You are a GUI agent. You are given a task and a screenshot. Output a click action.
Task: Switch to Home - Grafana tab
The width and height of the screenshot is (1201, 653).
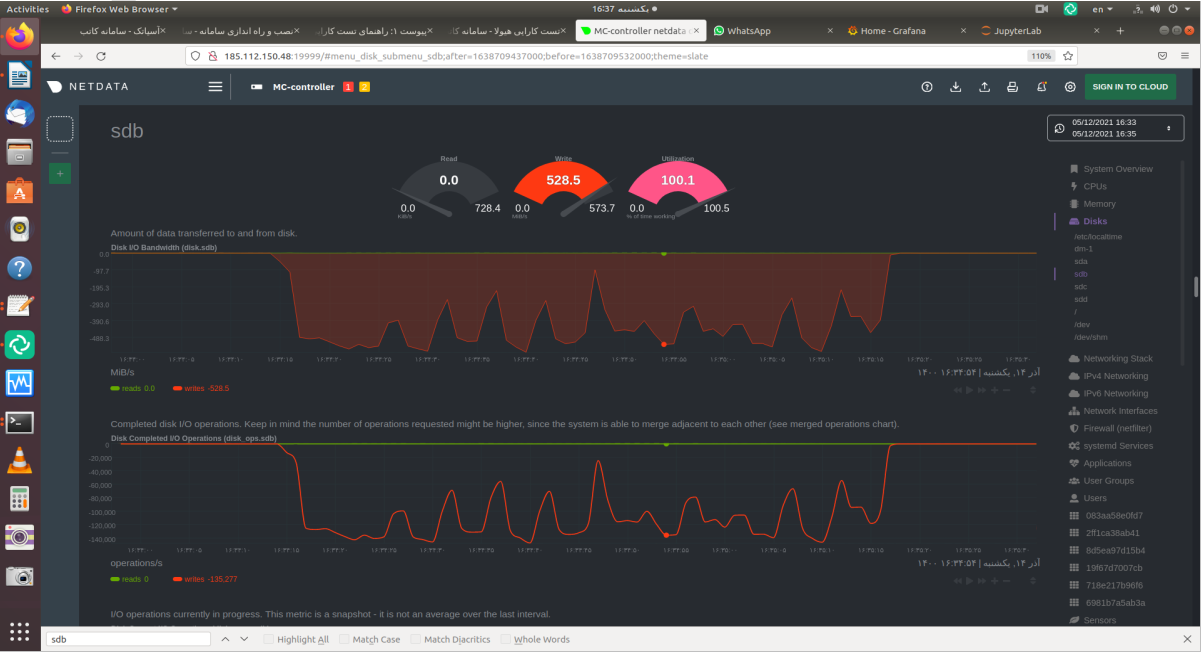[900, 31]
